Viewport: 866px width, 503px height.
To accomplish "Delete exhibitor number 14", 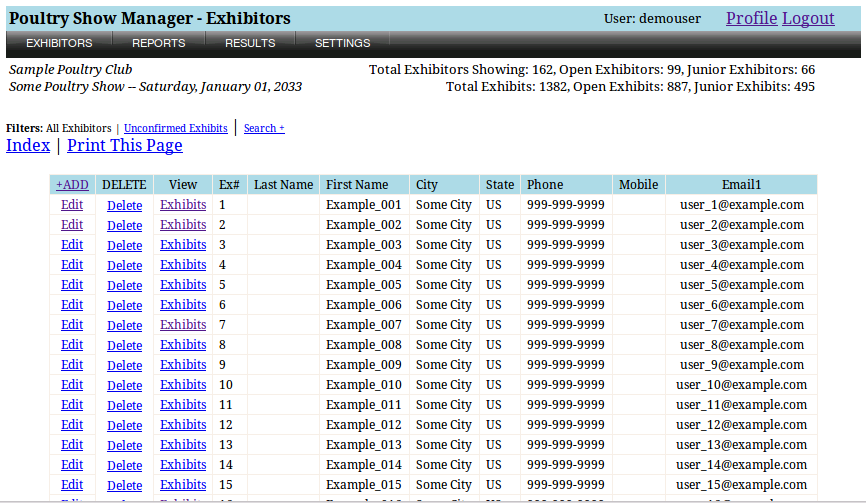I will pos(125,465).
